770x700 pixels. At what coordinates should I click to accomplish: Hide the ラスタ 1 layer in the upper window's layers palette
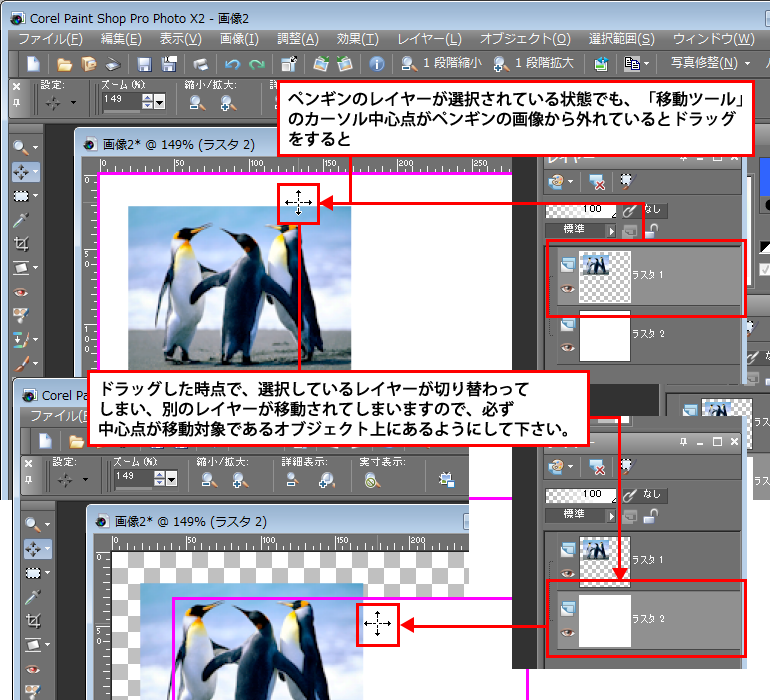point(568,289)
